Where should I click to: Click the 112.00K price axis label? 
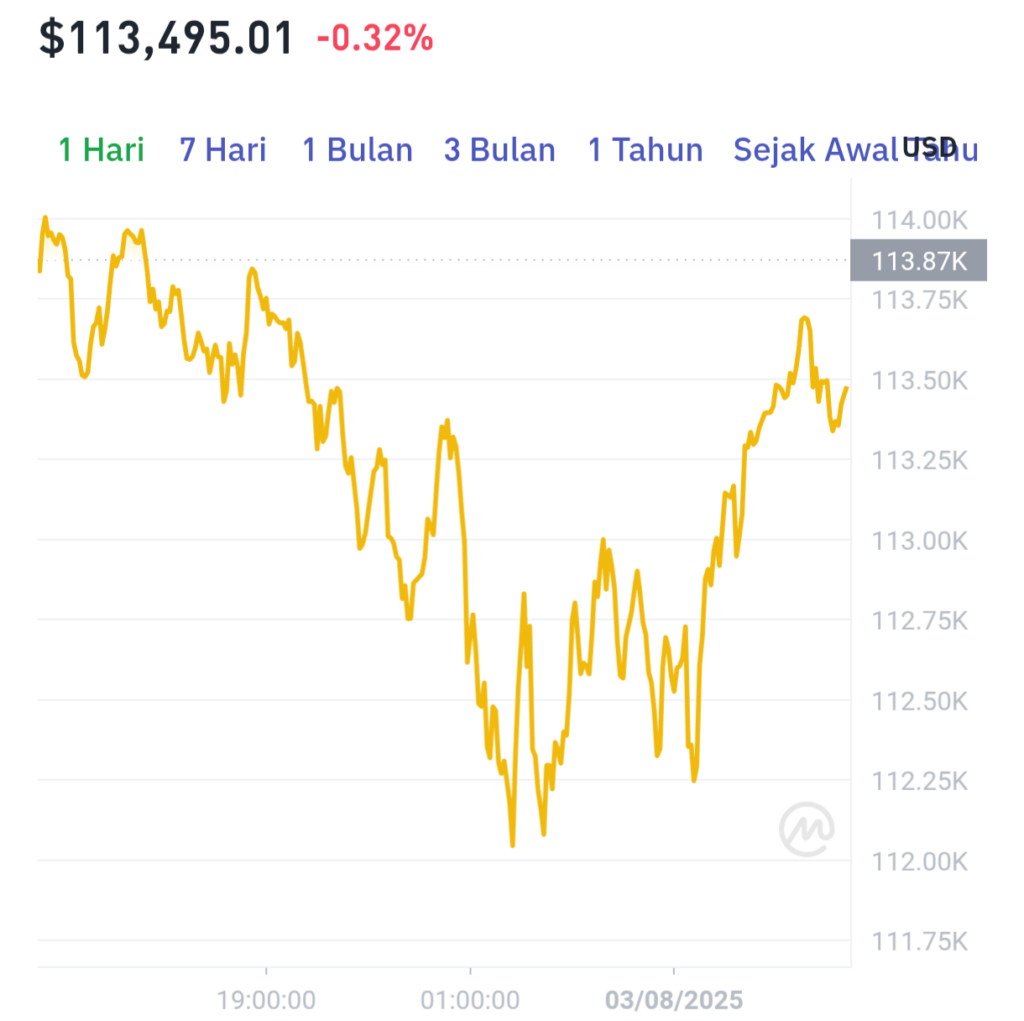coord(920,862)
